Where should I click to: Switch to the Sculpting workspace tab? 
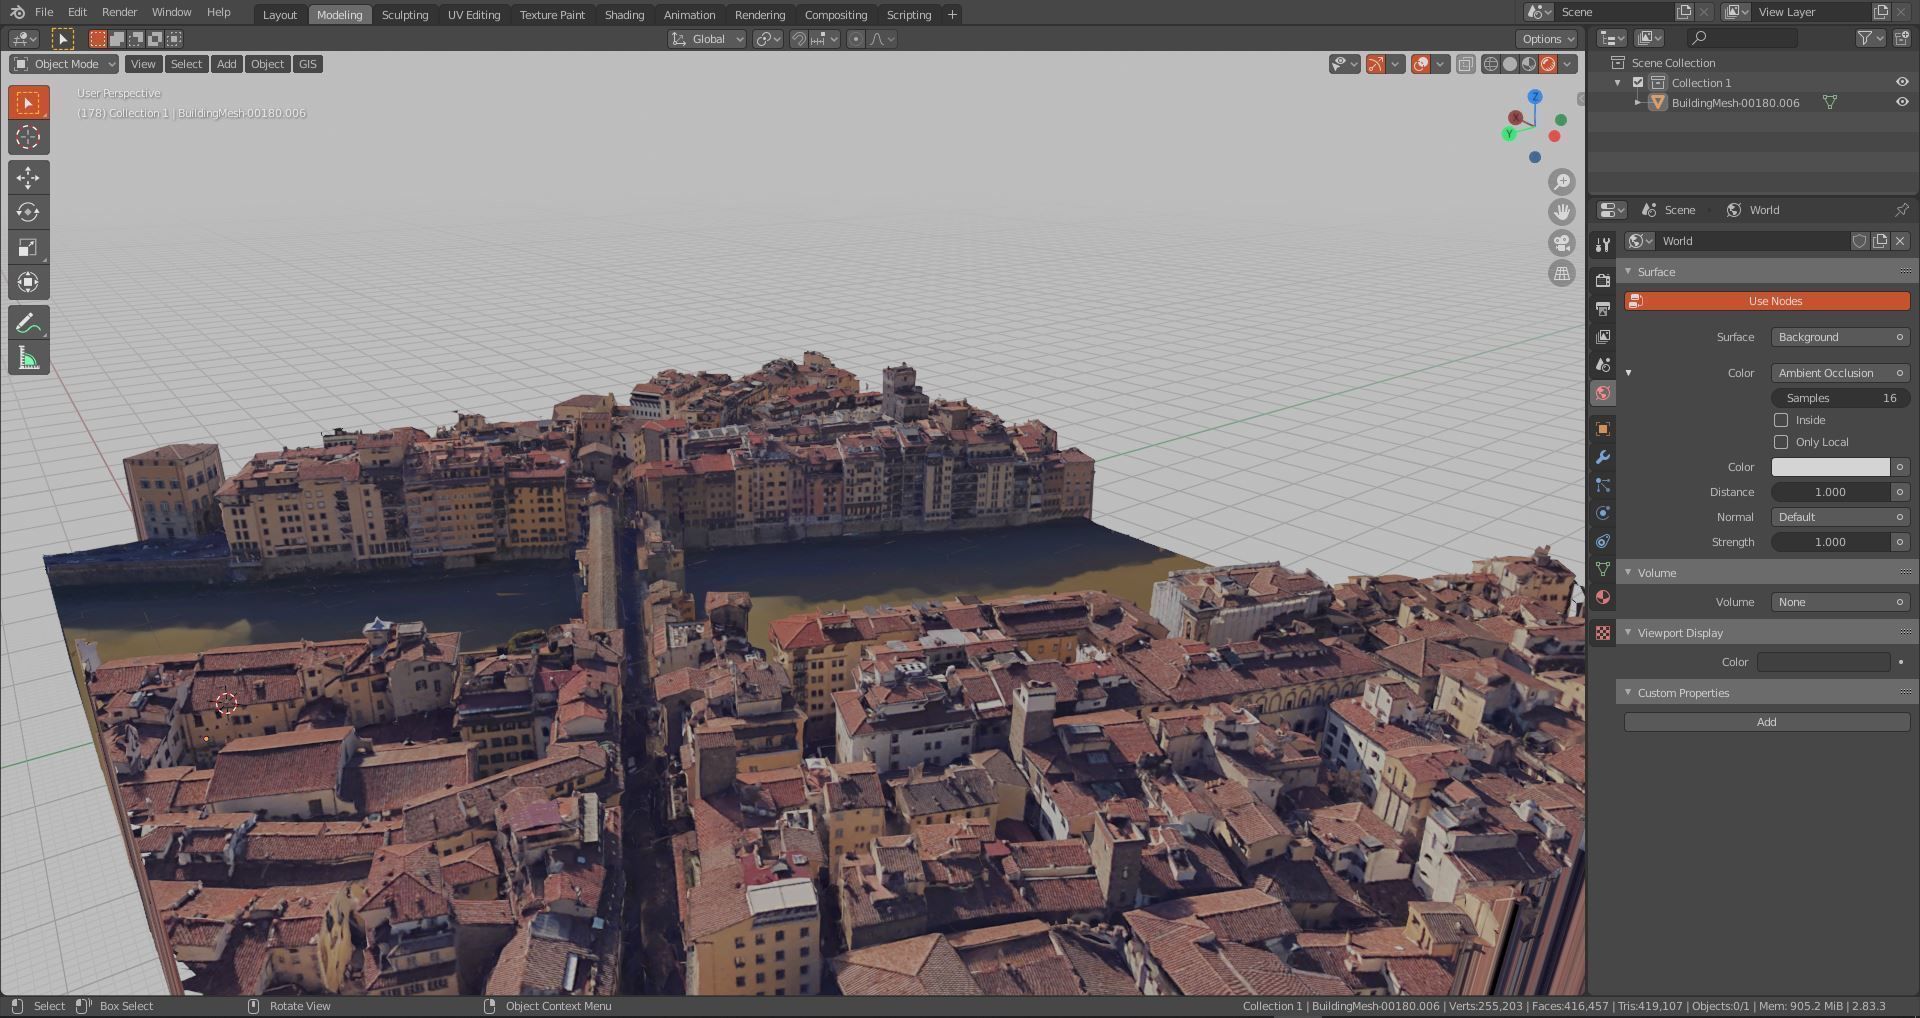405,15
